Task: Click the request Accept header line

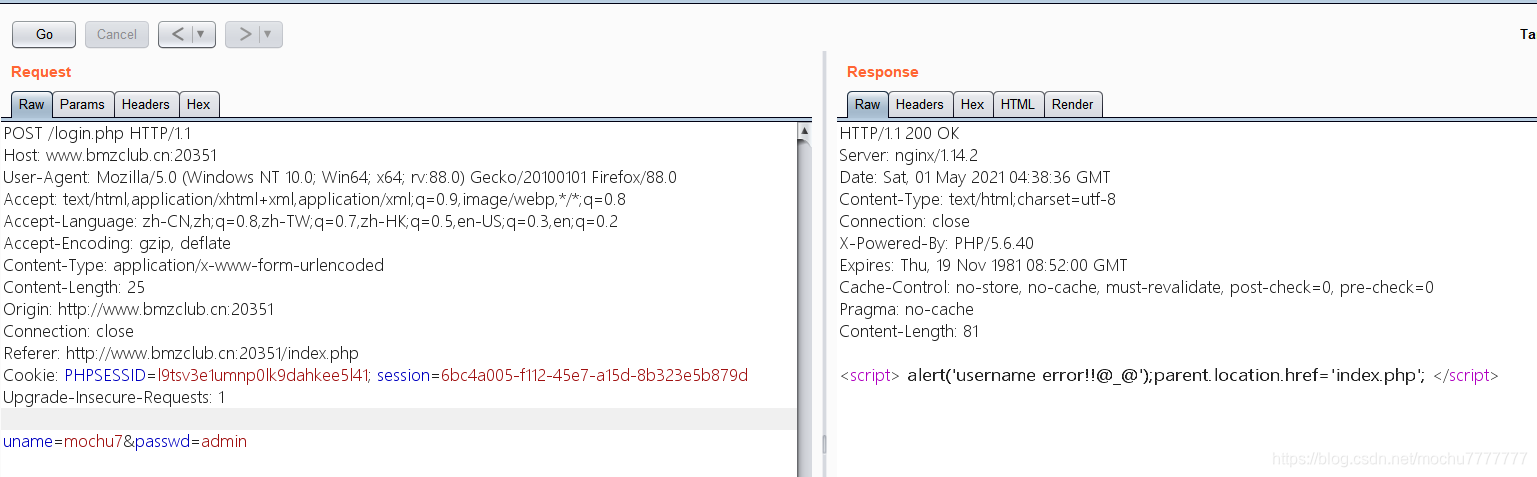Action: pos(315,199)
